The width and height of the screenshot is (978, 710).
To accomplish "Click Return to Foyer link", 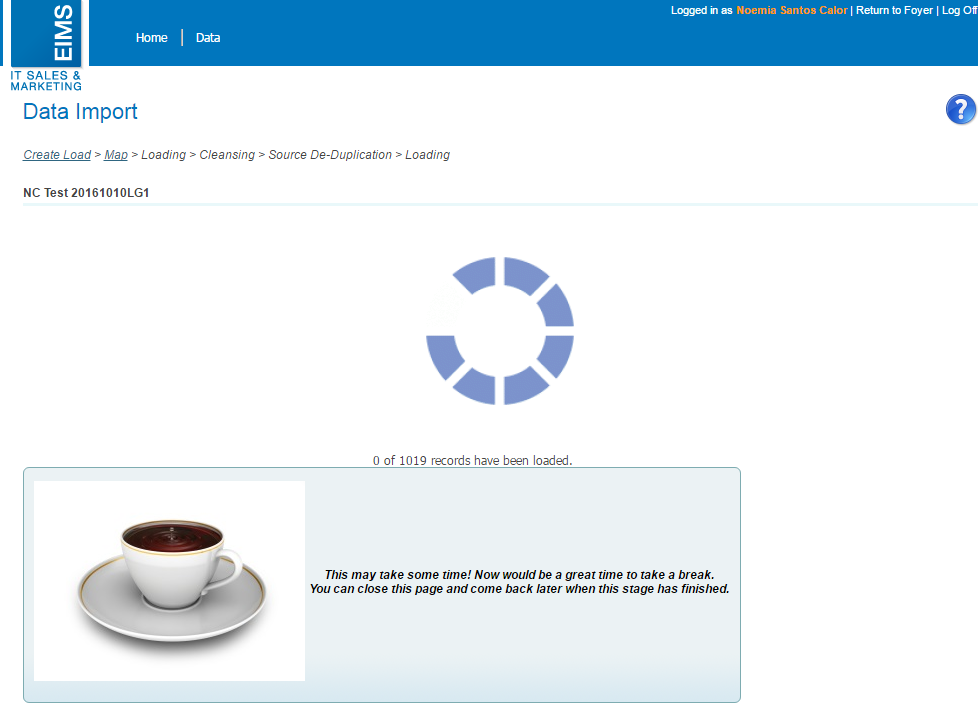I will (x=894, y=11).
